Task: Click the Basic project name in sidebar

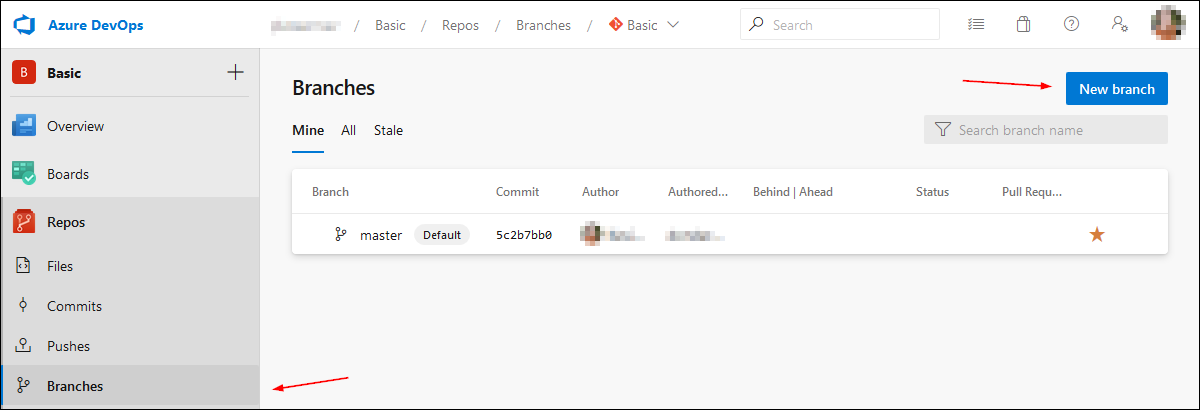Action: click(x=64, y=73)
